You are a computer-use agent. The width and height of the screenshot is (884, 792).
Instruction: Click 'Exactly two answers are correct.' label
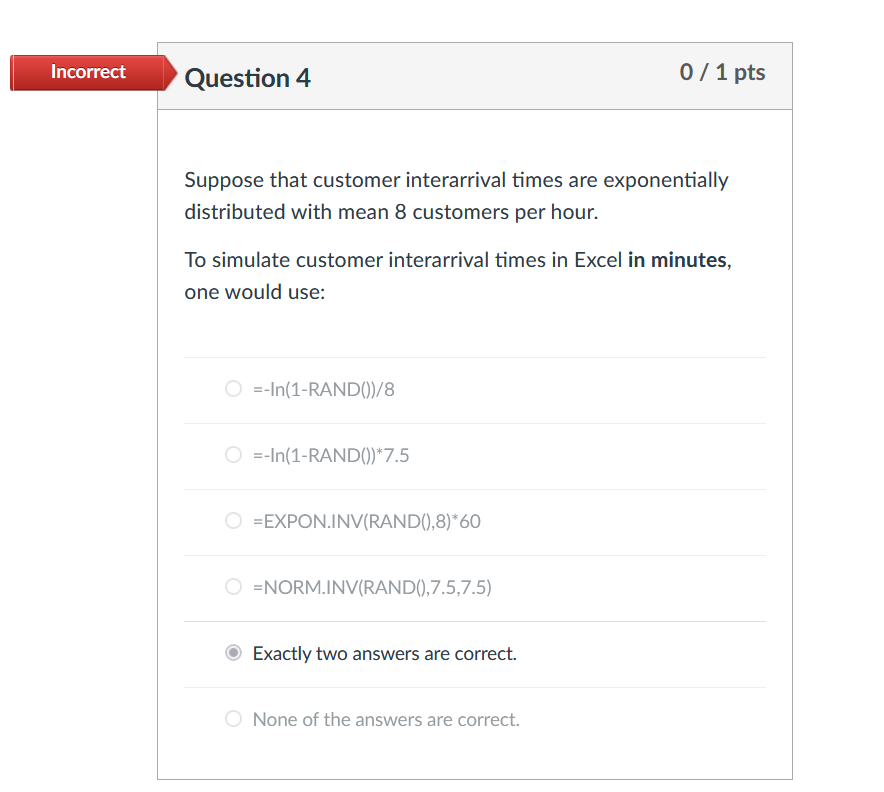384,653
